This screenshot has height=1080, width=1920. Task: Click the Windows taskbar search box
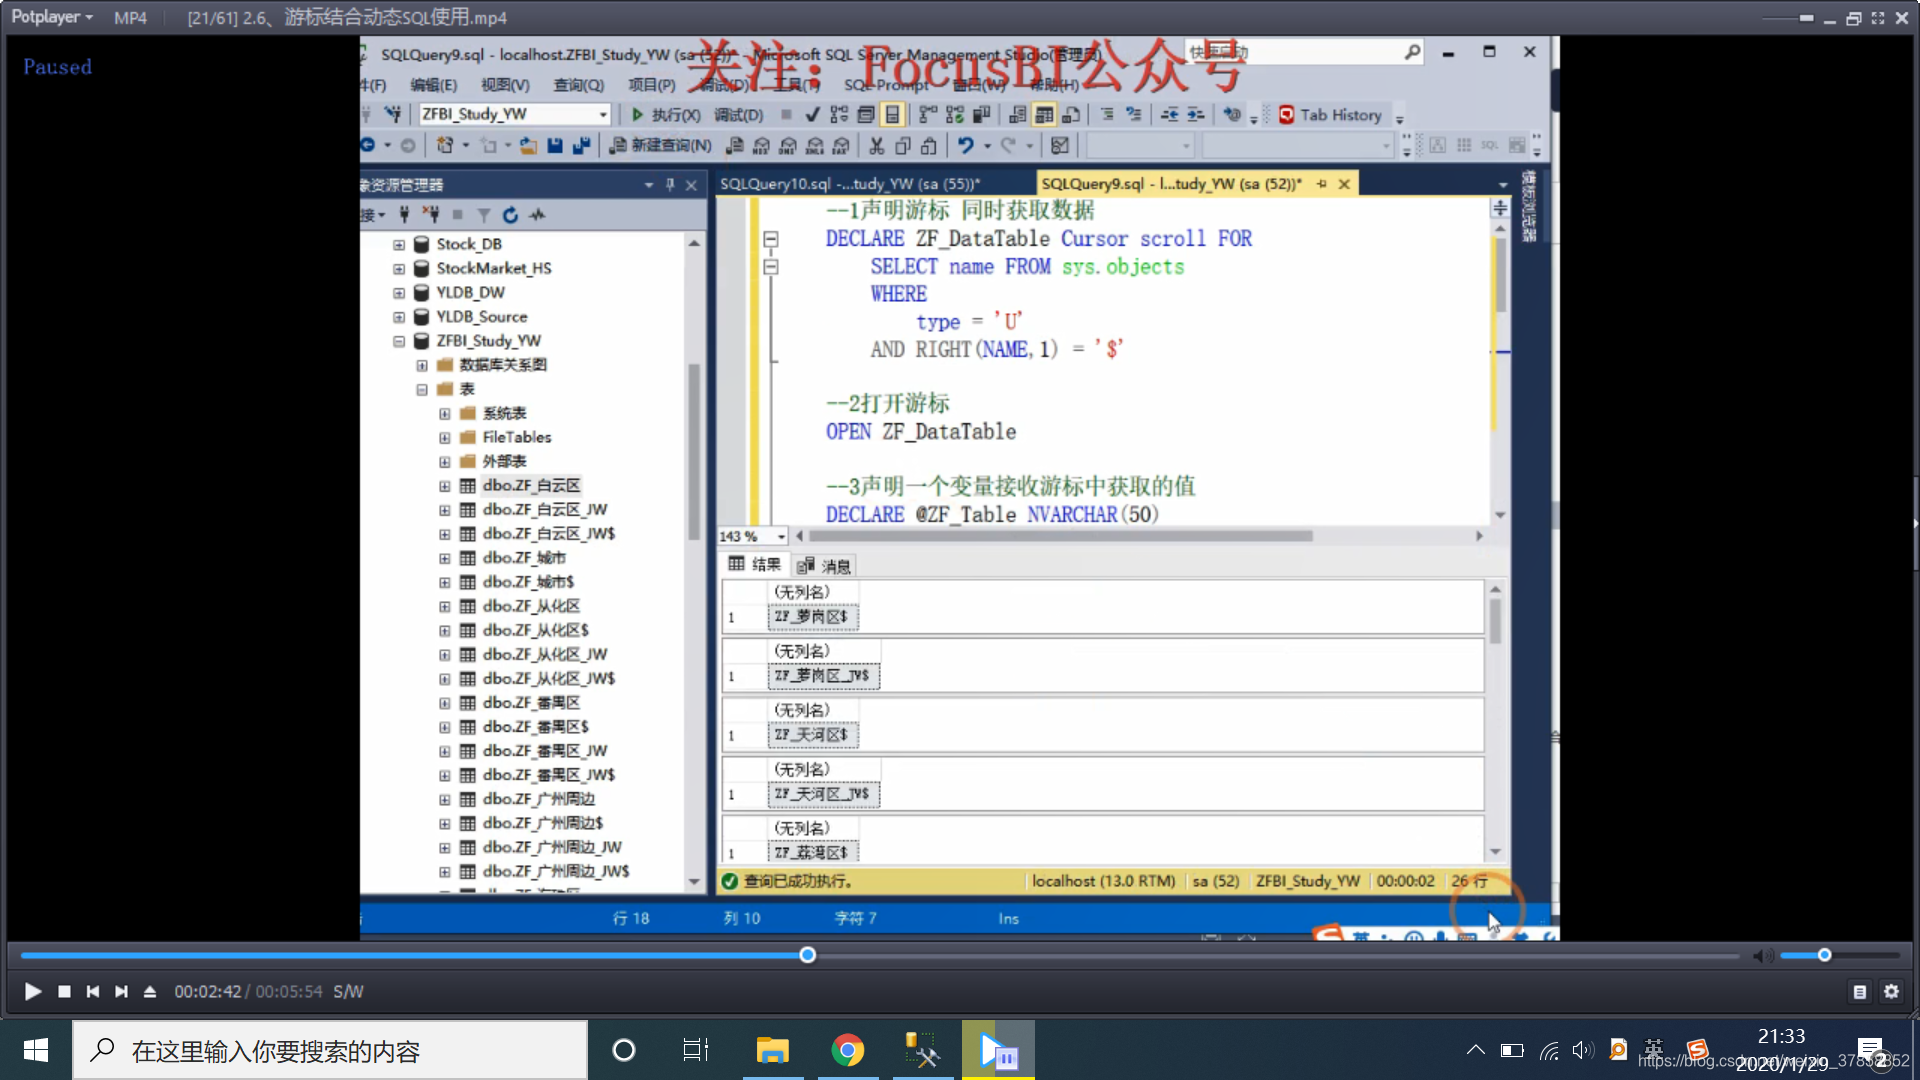coord(330,1050)
